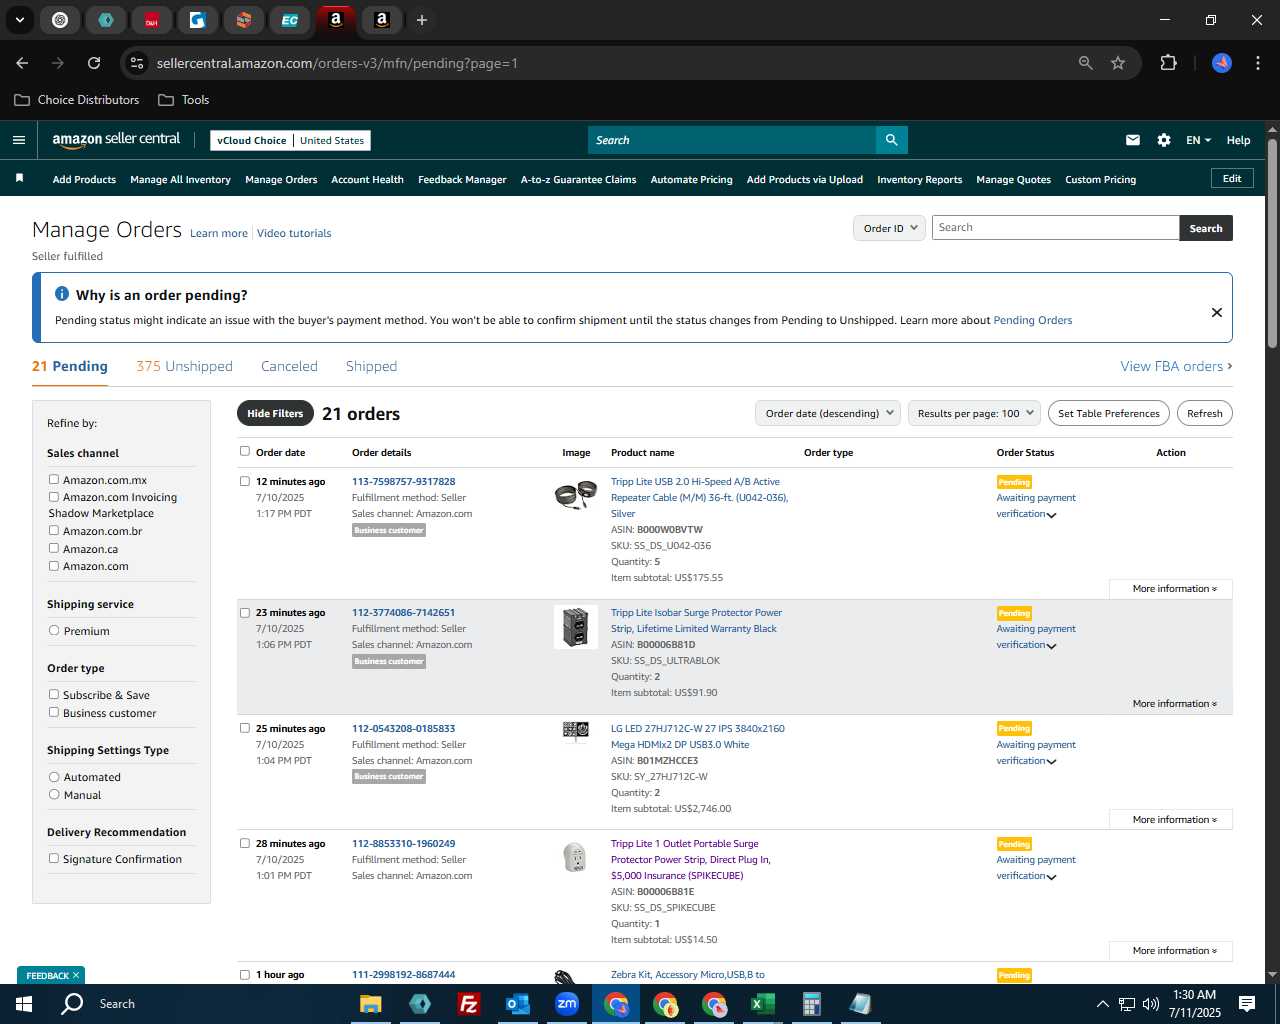1280x1024 pixels.
Task: Follow the View FBA orders link
Action: click(x=1176, y=366)
